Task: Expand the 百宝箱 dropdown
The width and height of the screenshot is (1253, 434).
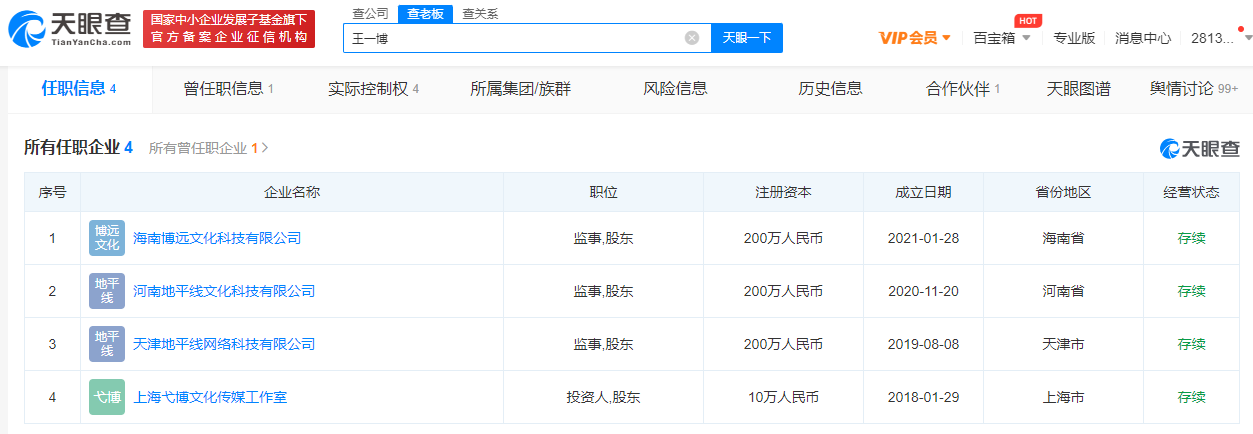Action: 1001,38
